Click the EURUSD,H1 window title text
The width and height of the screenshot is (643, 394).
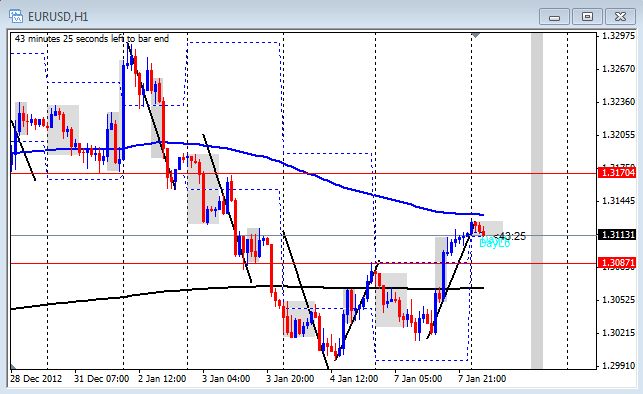coord(58,17)
